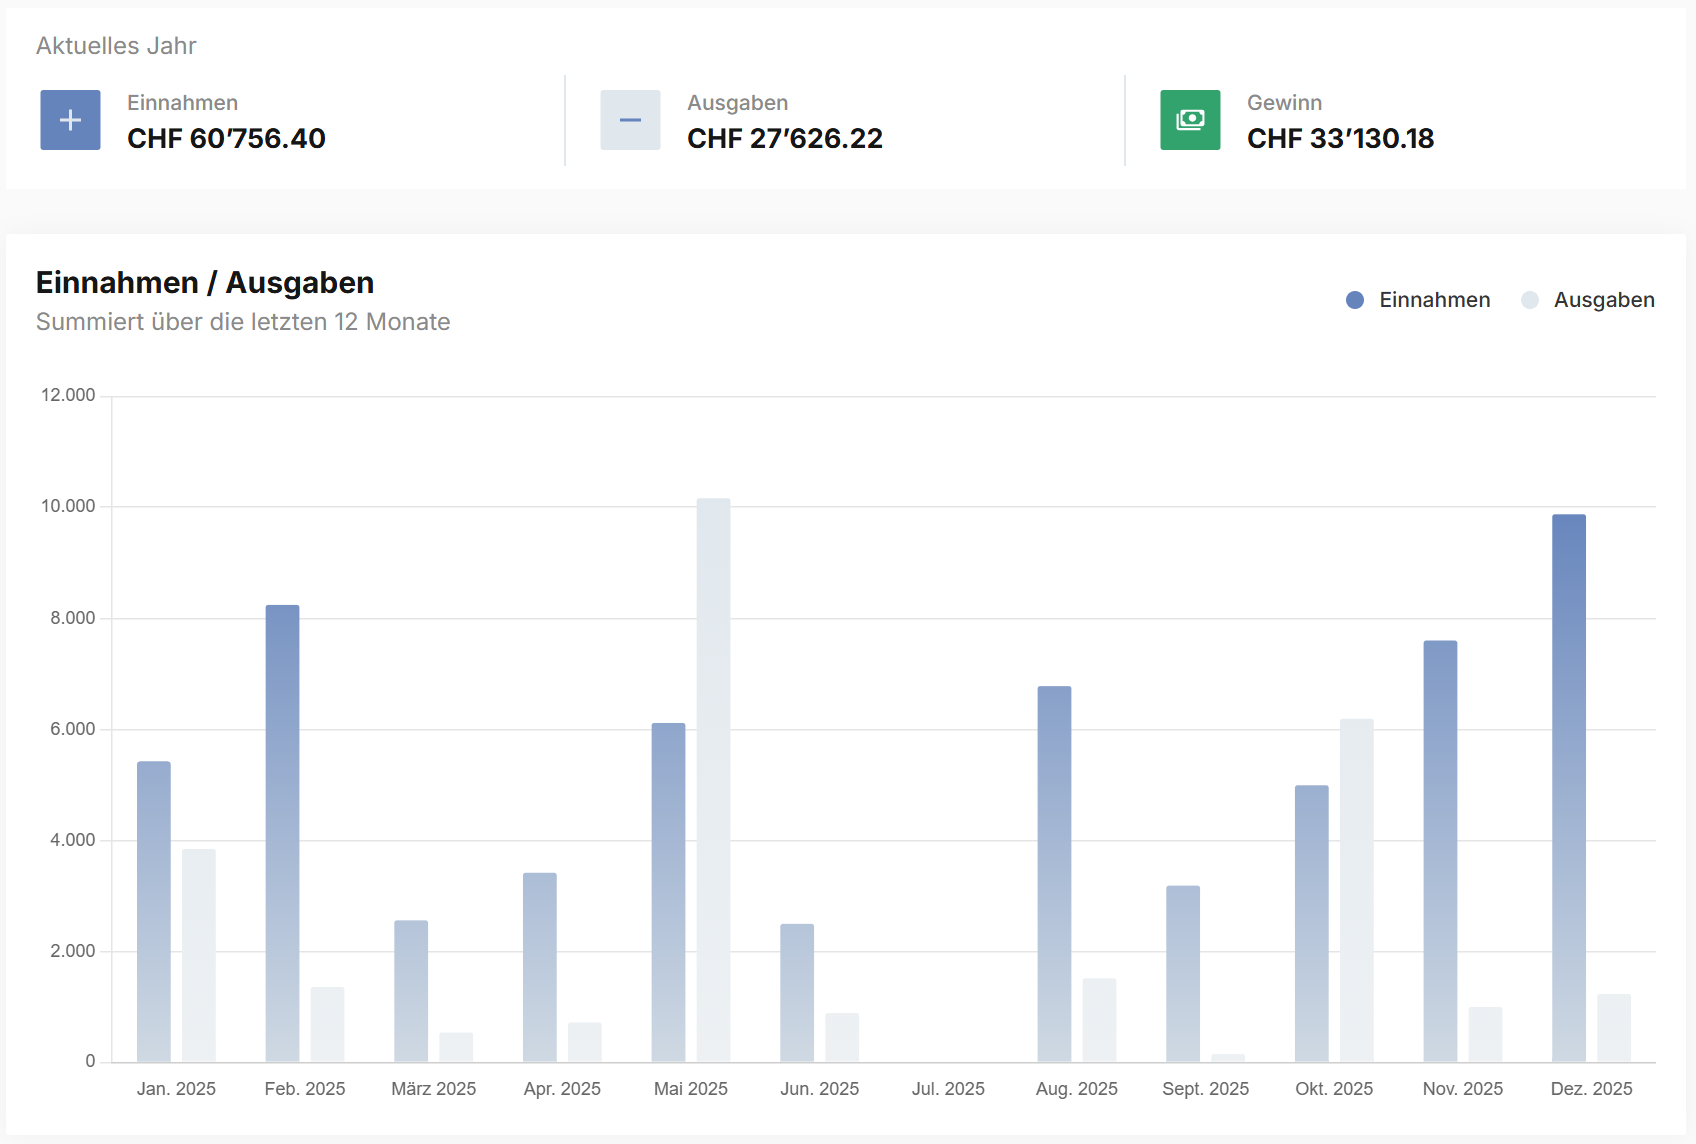Click the Aug. 2025 Einnahmen bar
The width and height of the screenshot is (1696, 1144).
click(x=1054, y=874)
